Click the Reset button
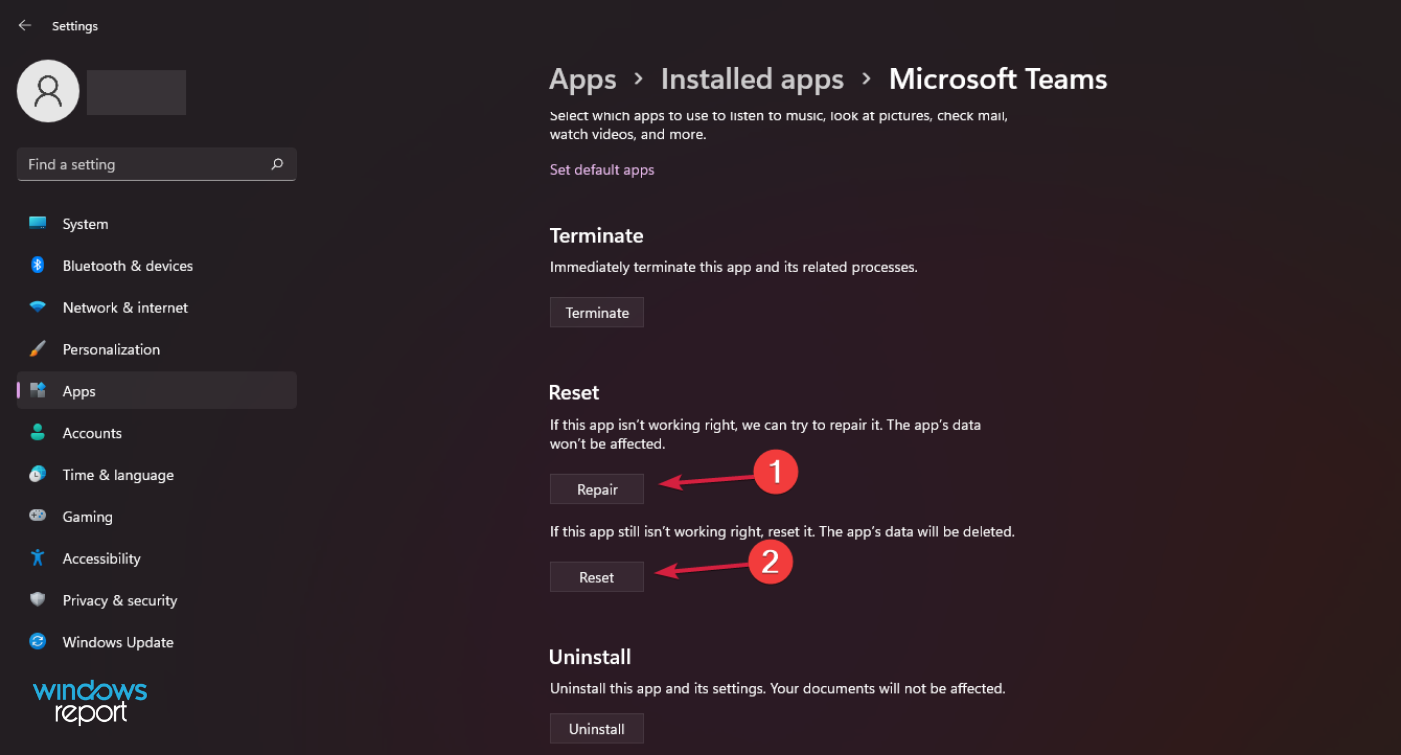Screen dimensions: 1401x755 (x=597, y=577)
